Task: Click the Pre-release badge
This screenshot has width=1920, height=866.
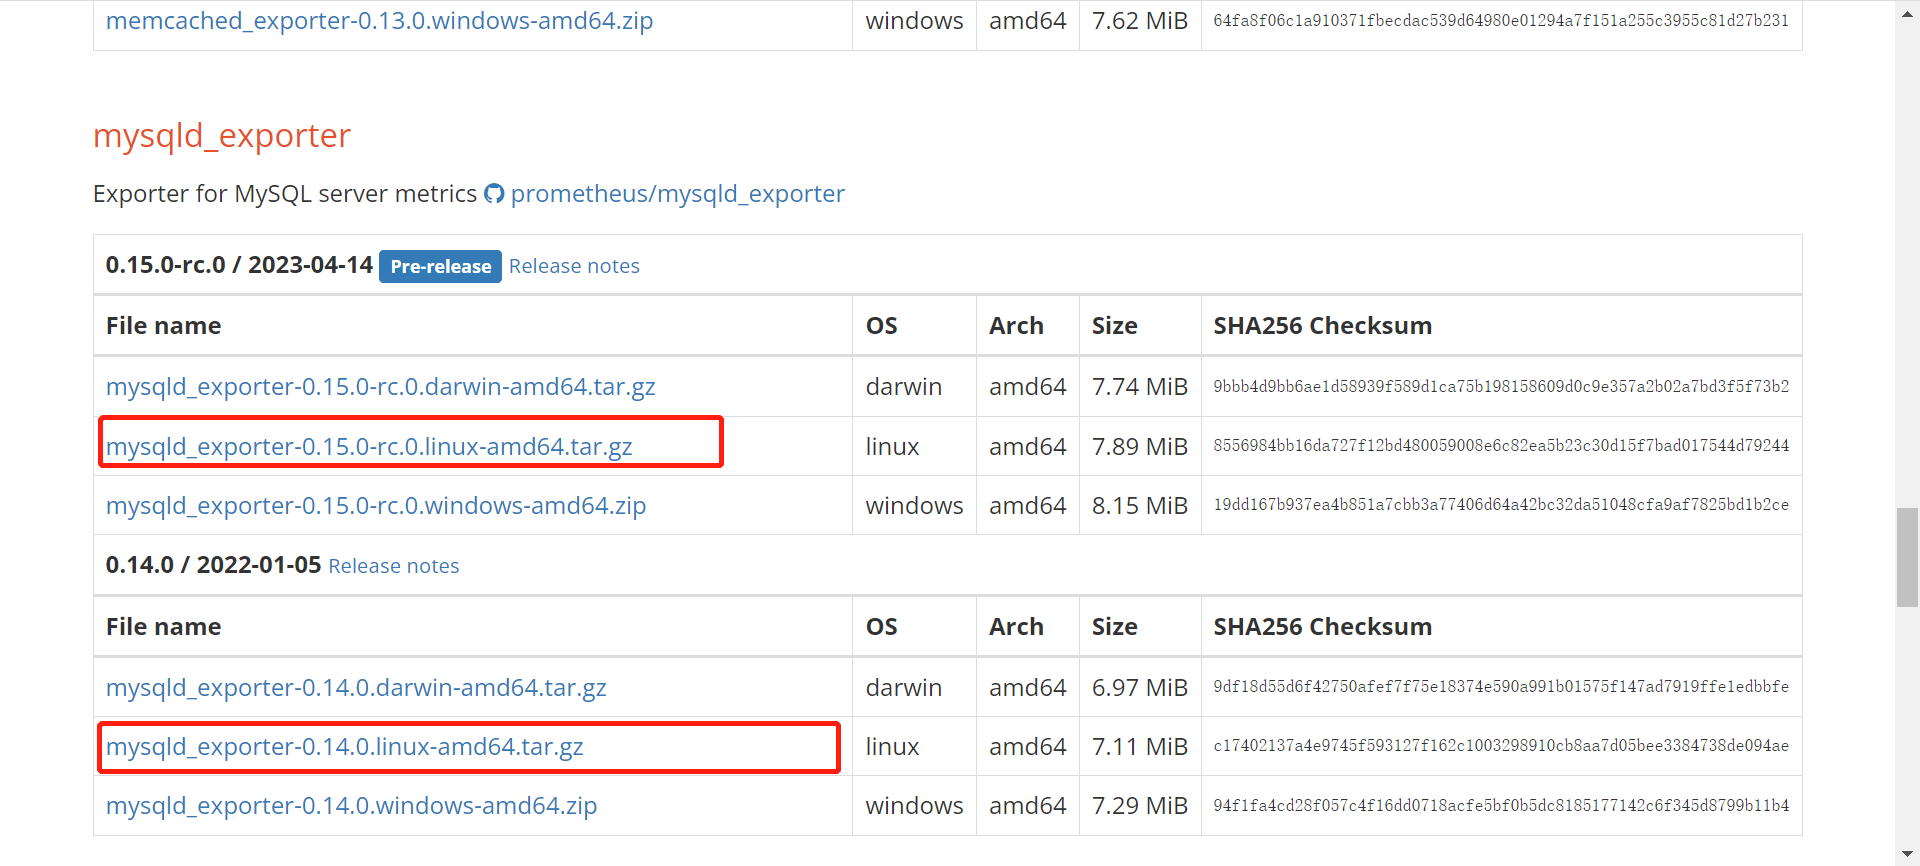Action: [x=440, y=266]
